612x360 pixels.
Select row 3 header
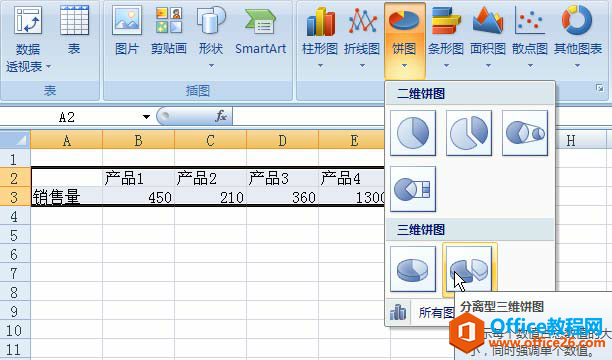(x=15, y=197)
